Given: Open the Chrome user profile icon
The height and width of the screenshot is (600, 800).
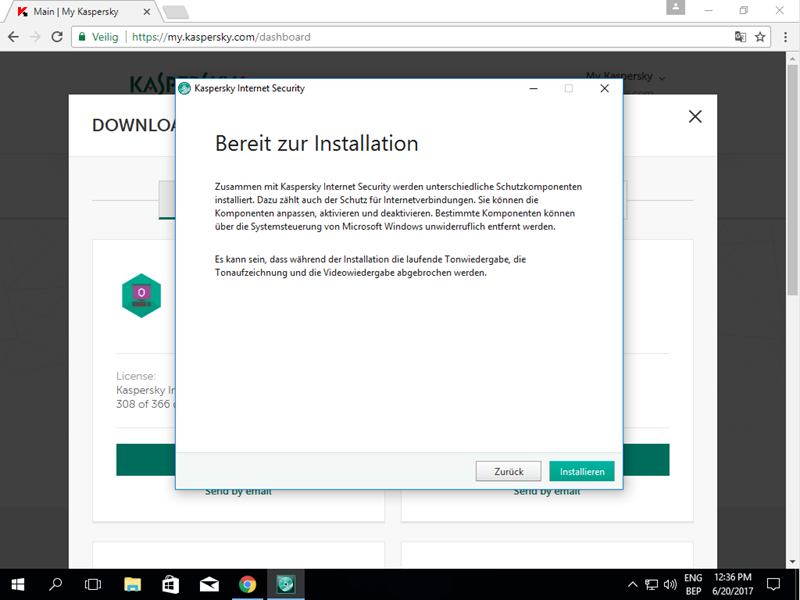Looking at the screenshot, I should tap(678, 9).
